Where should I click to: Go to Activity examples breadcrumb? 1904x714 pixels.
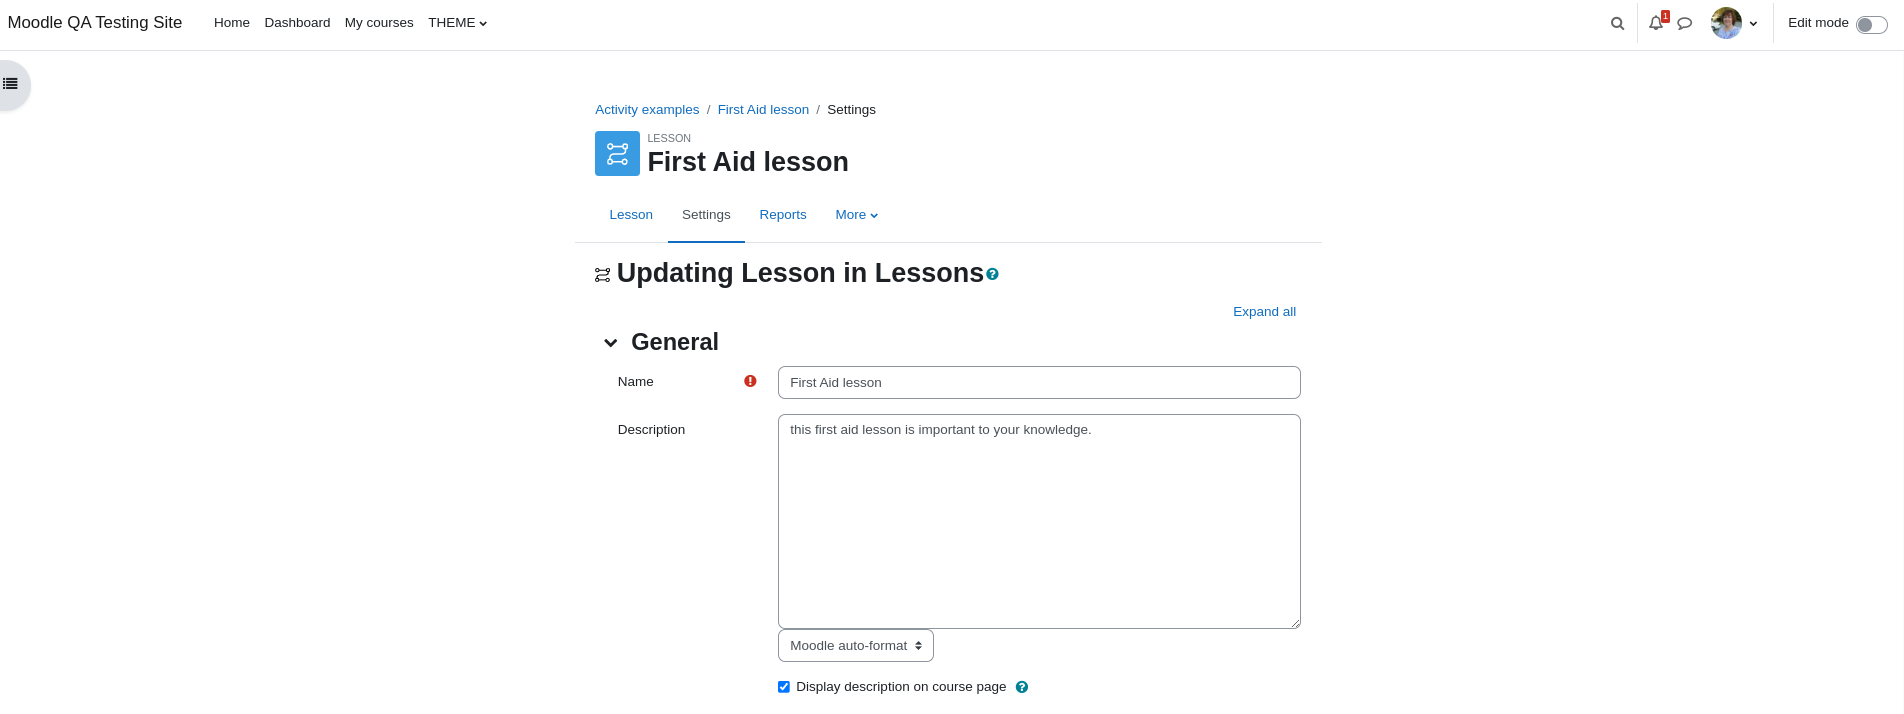[x=647, y=110]
